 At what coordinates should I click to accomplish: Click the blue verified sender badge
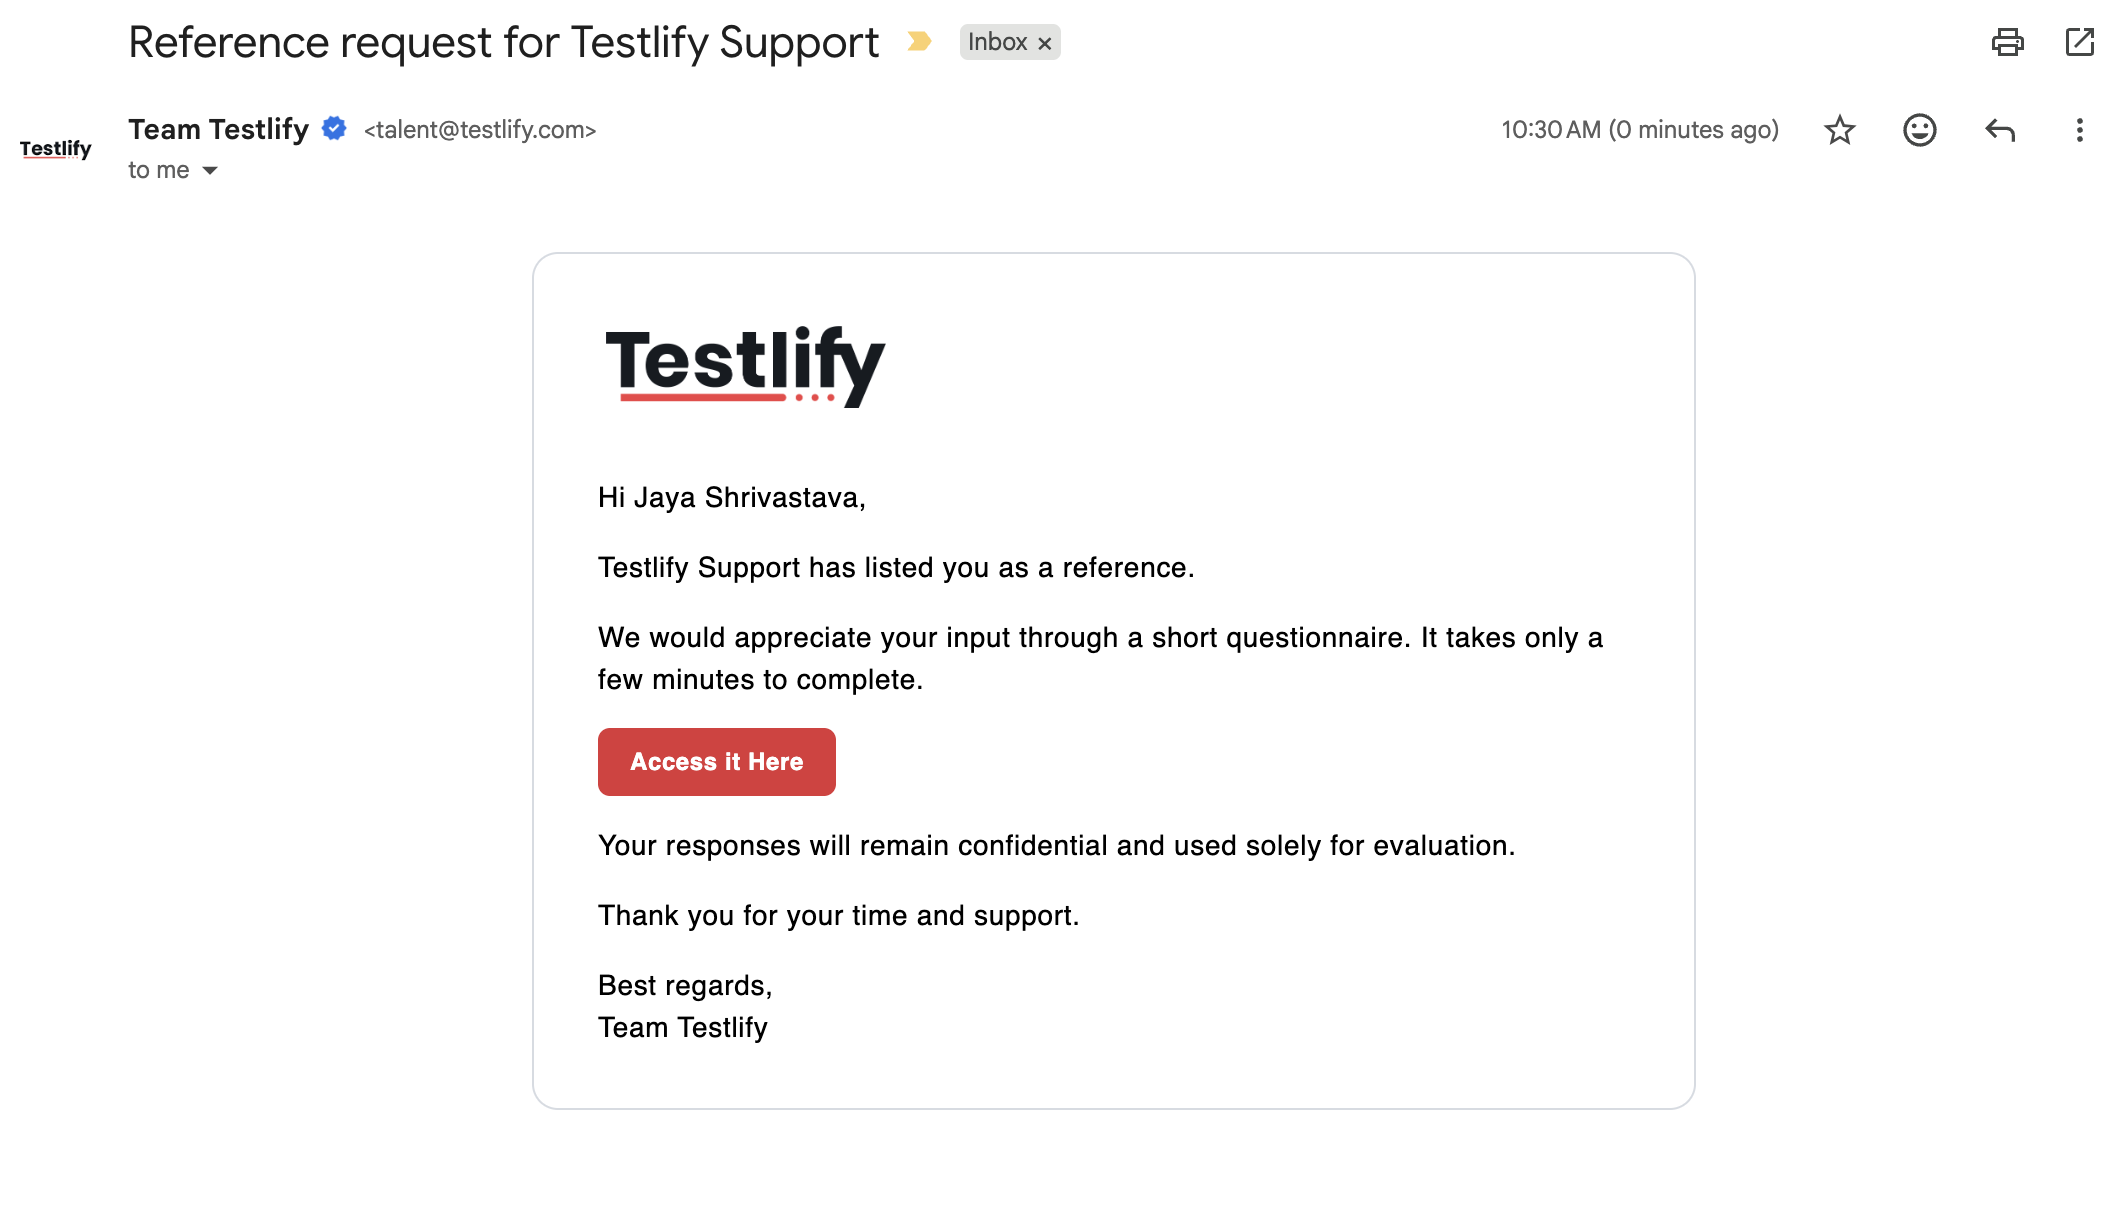(x=334, y=129)
